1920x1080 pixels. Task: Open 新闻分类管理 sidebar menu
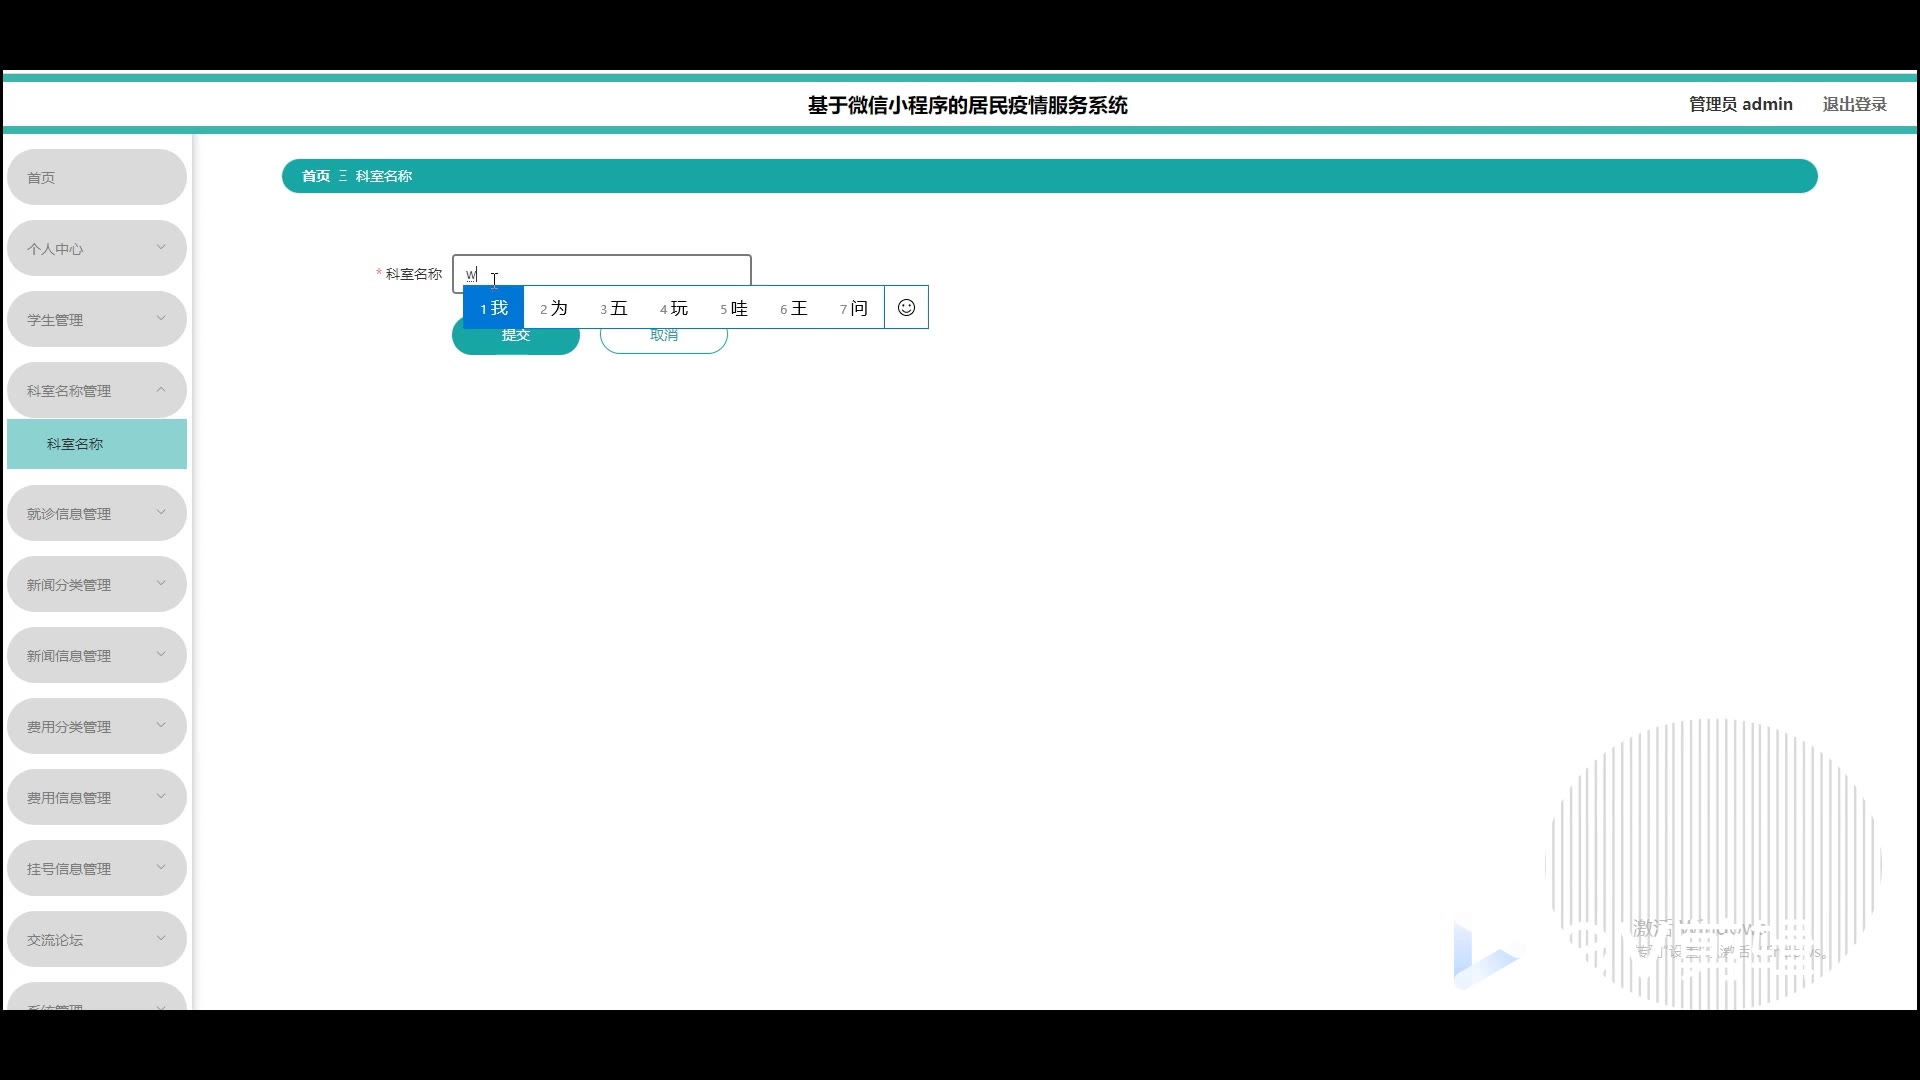click(97, 584)
